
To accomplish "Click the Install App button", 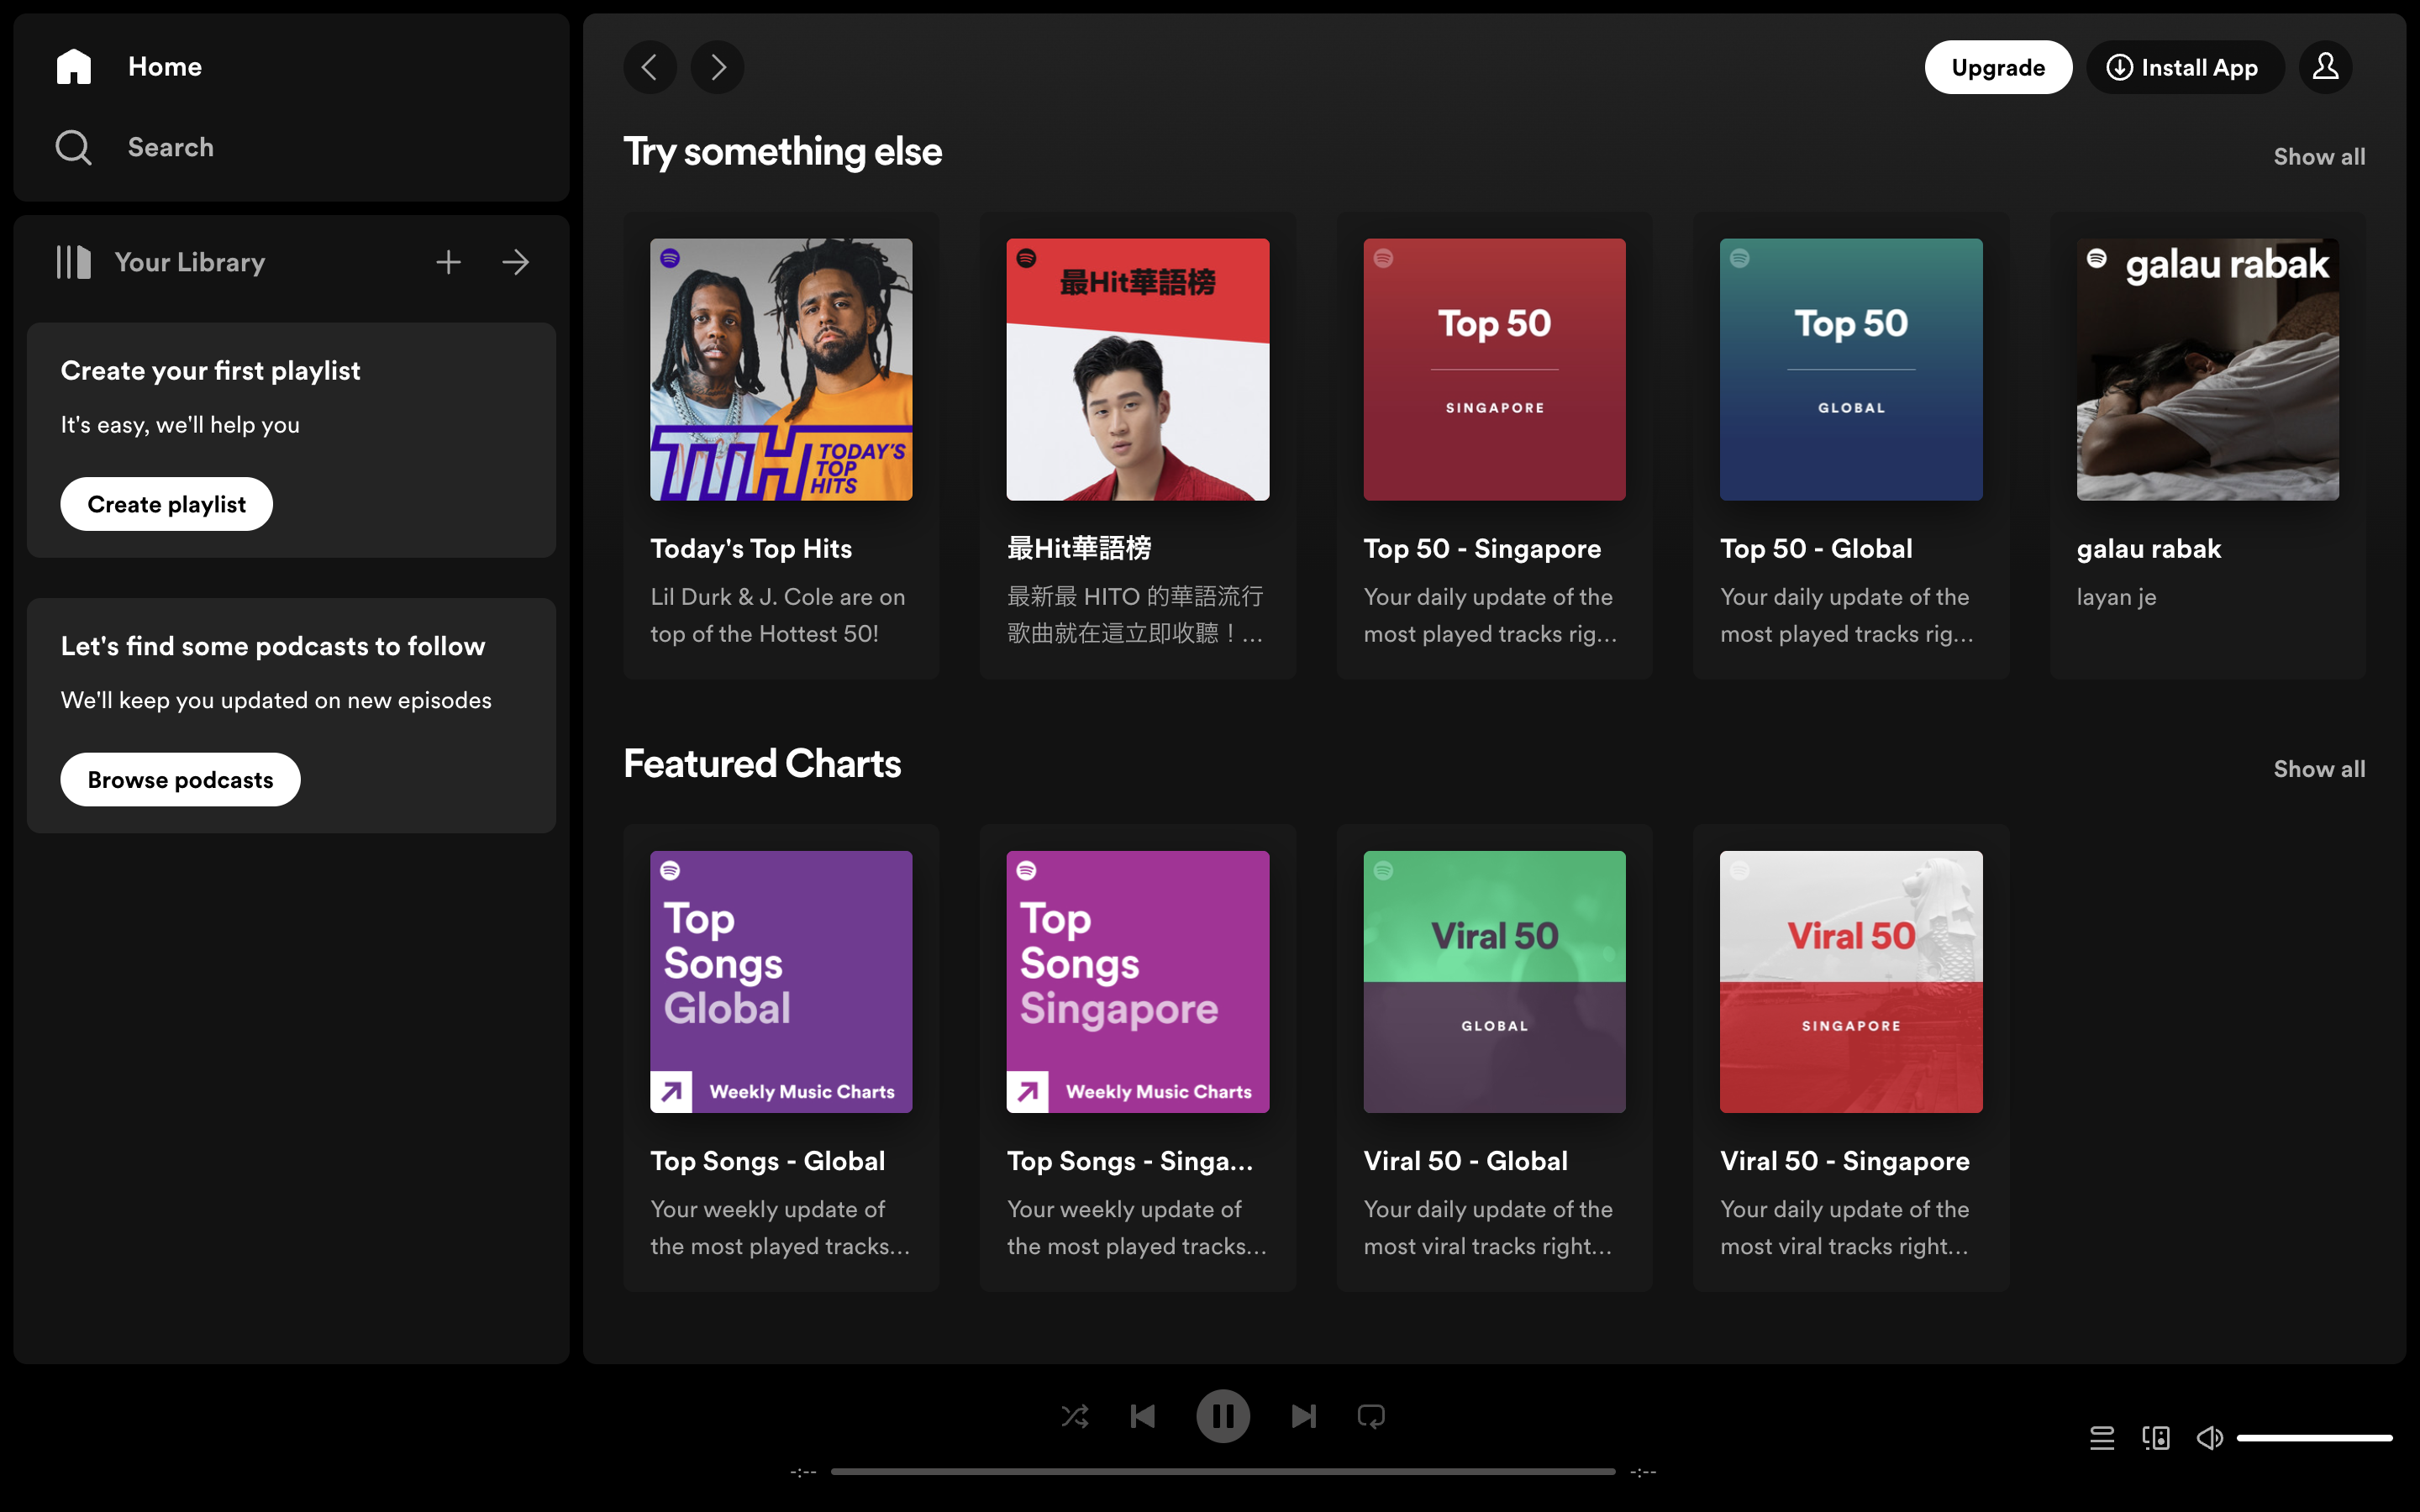I will point(2185,67).
